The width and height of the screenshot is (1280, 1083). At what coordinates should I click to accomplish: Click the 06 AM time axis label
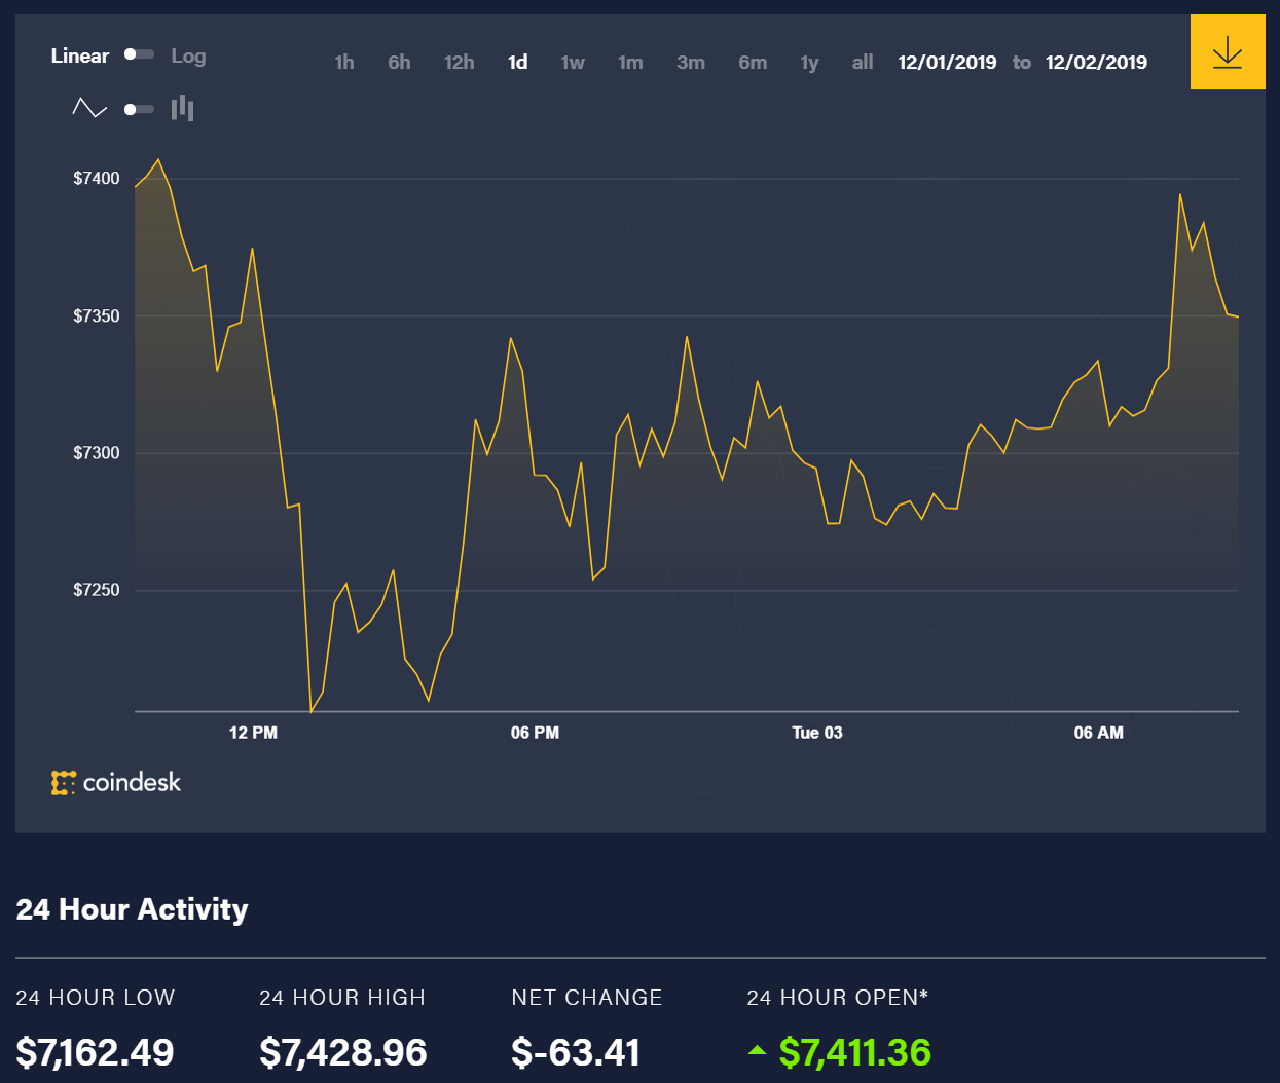pos(1099,733)
